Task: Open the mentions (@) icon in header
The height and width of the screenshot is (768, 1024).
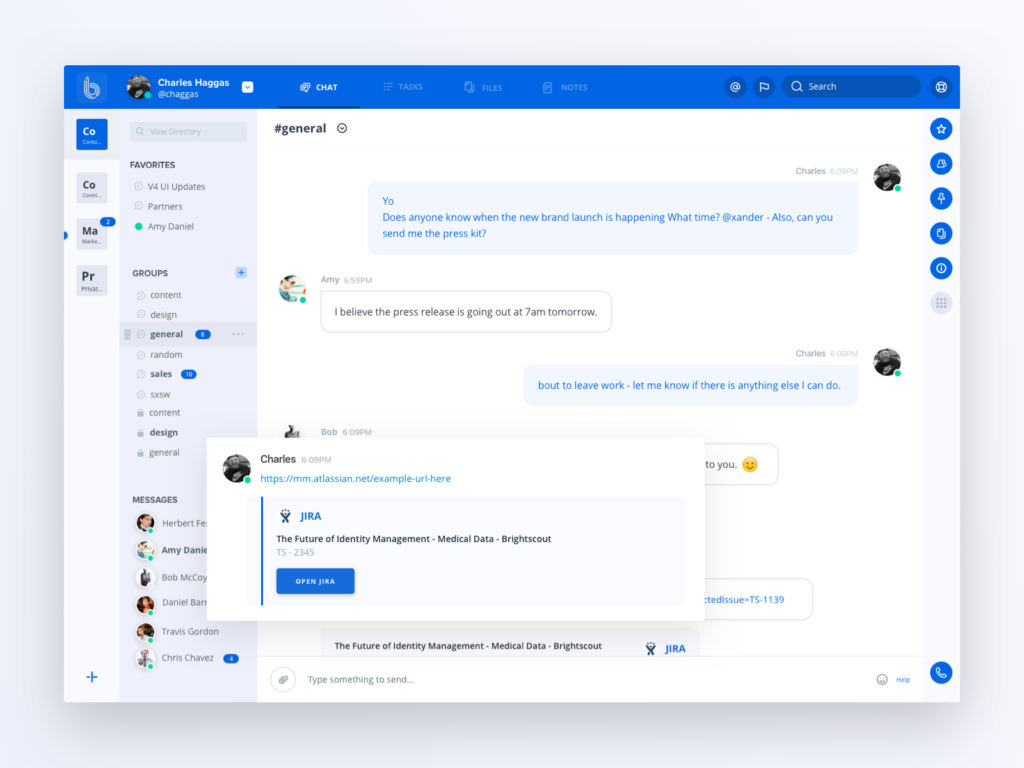Action: click(x=735, y=87)
